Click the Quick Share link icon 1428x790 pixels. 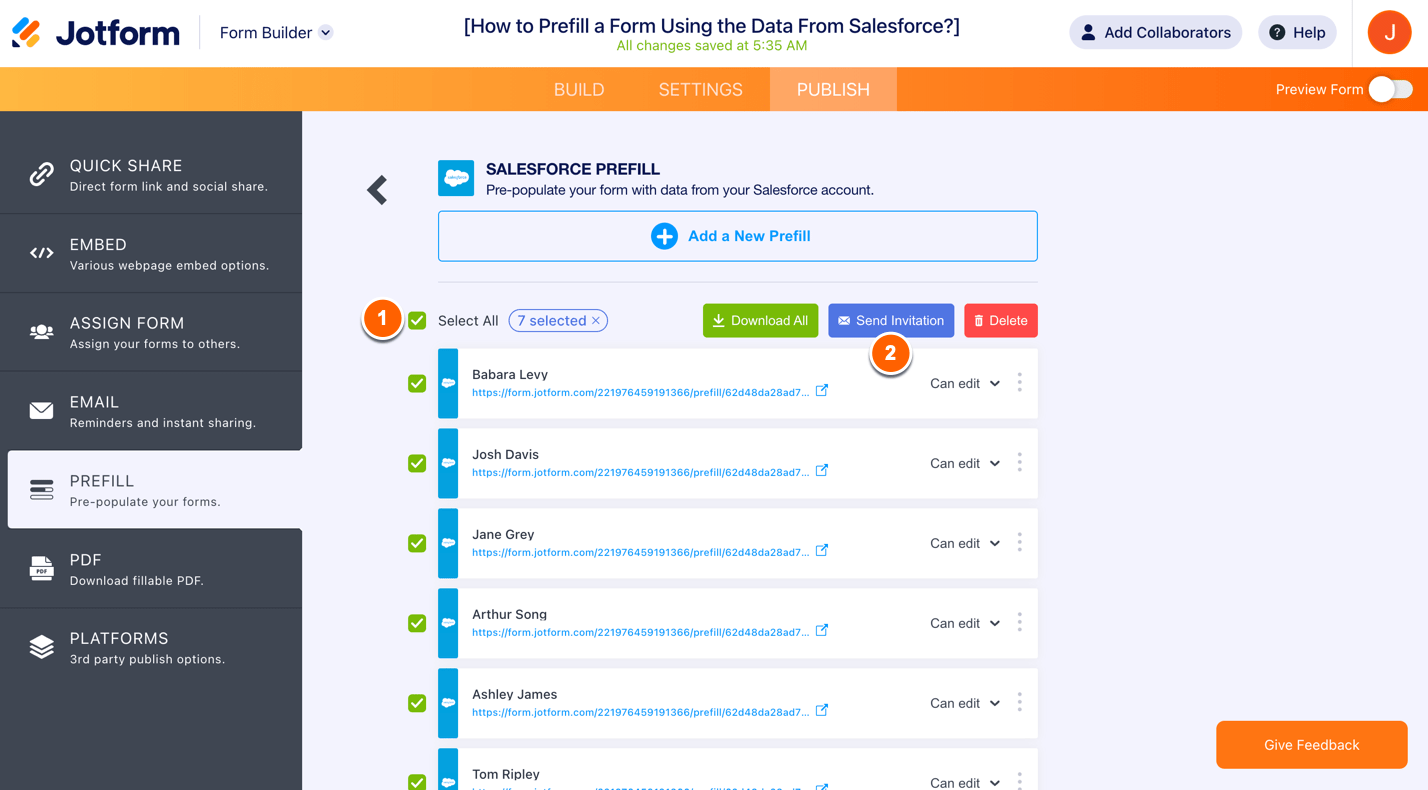point(41,175)
